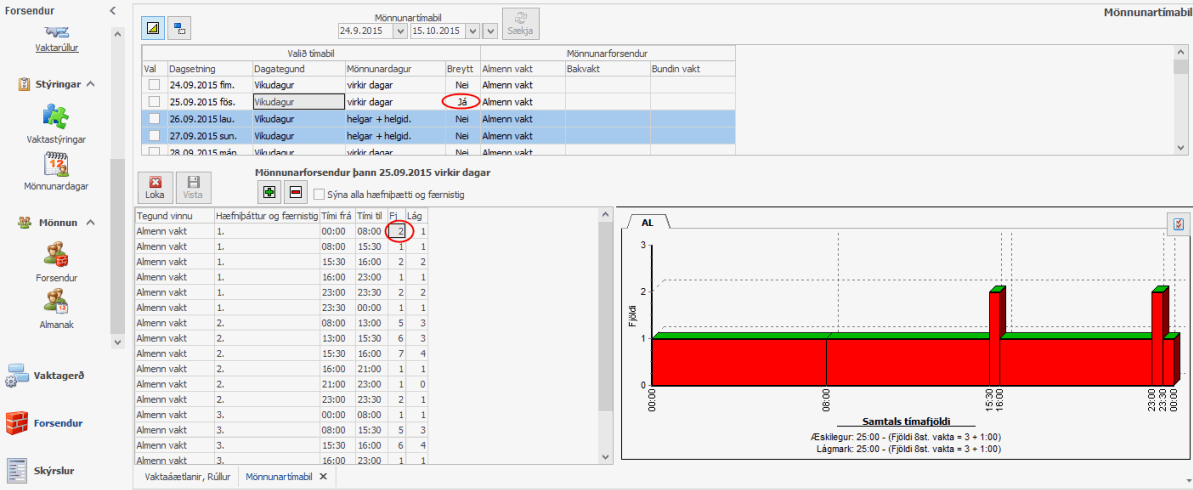Click the Loka close button
This screenshot has height=490, width=1193.
click(x=155, y=187)
